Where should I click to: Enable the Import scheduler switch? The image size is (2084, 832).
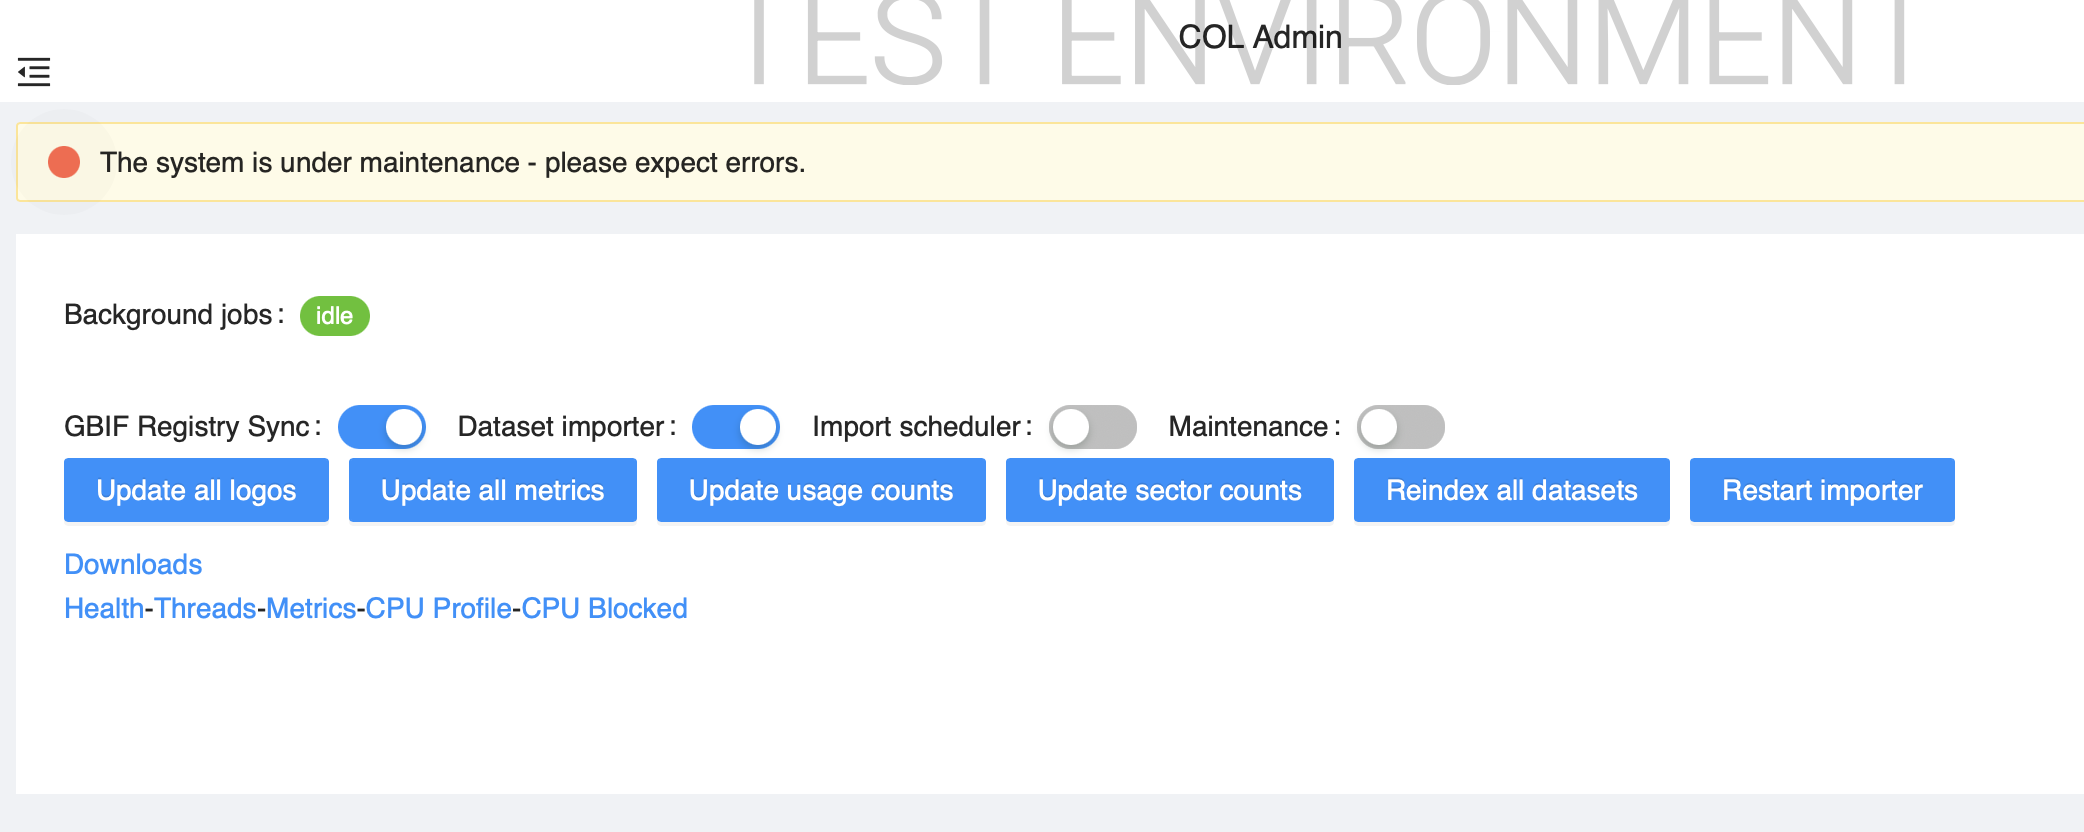[1093, 427]
